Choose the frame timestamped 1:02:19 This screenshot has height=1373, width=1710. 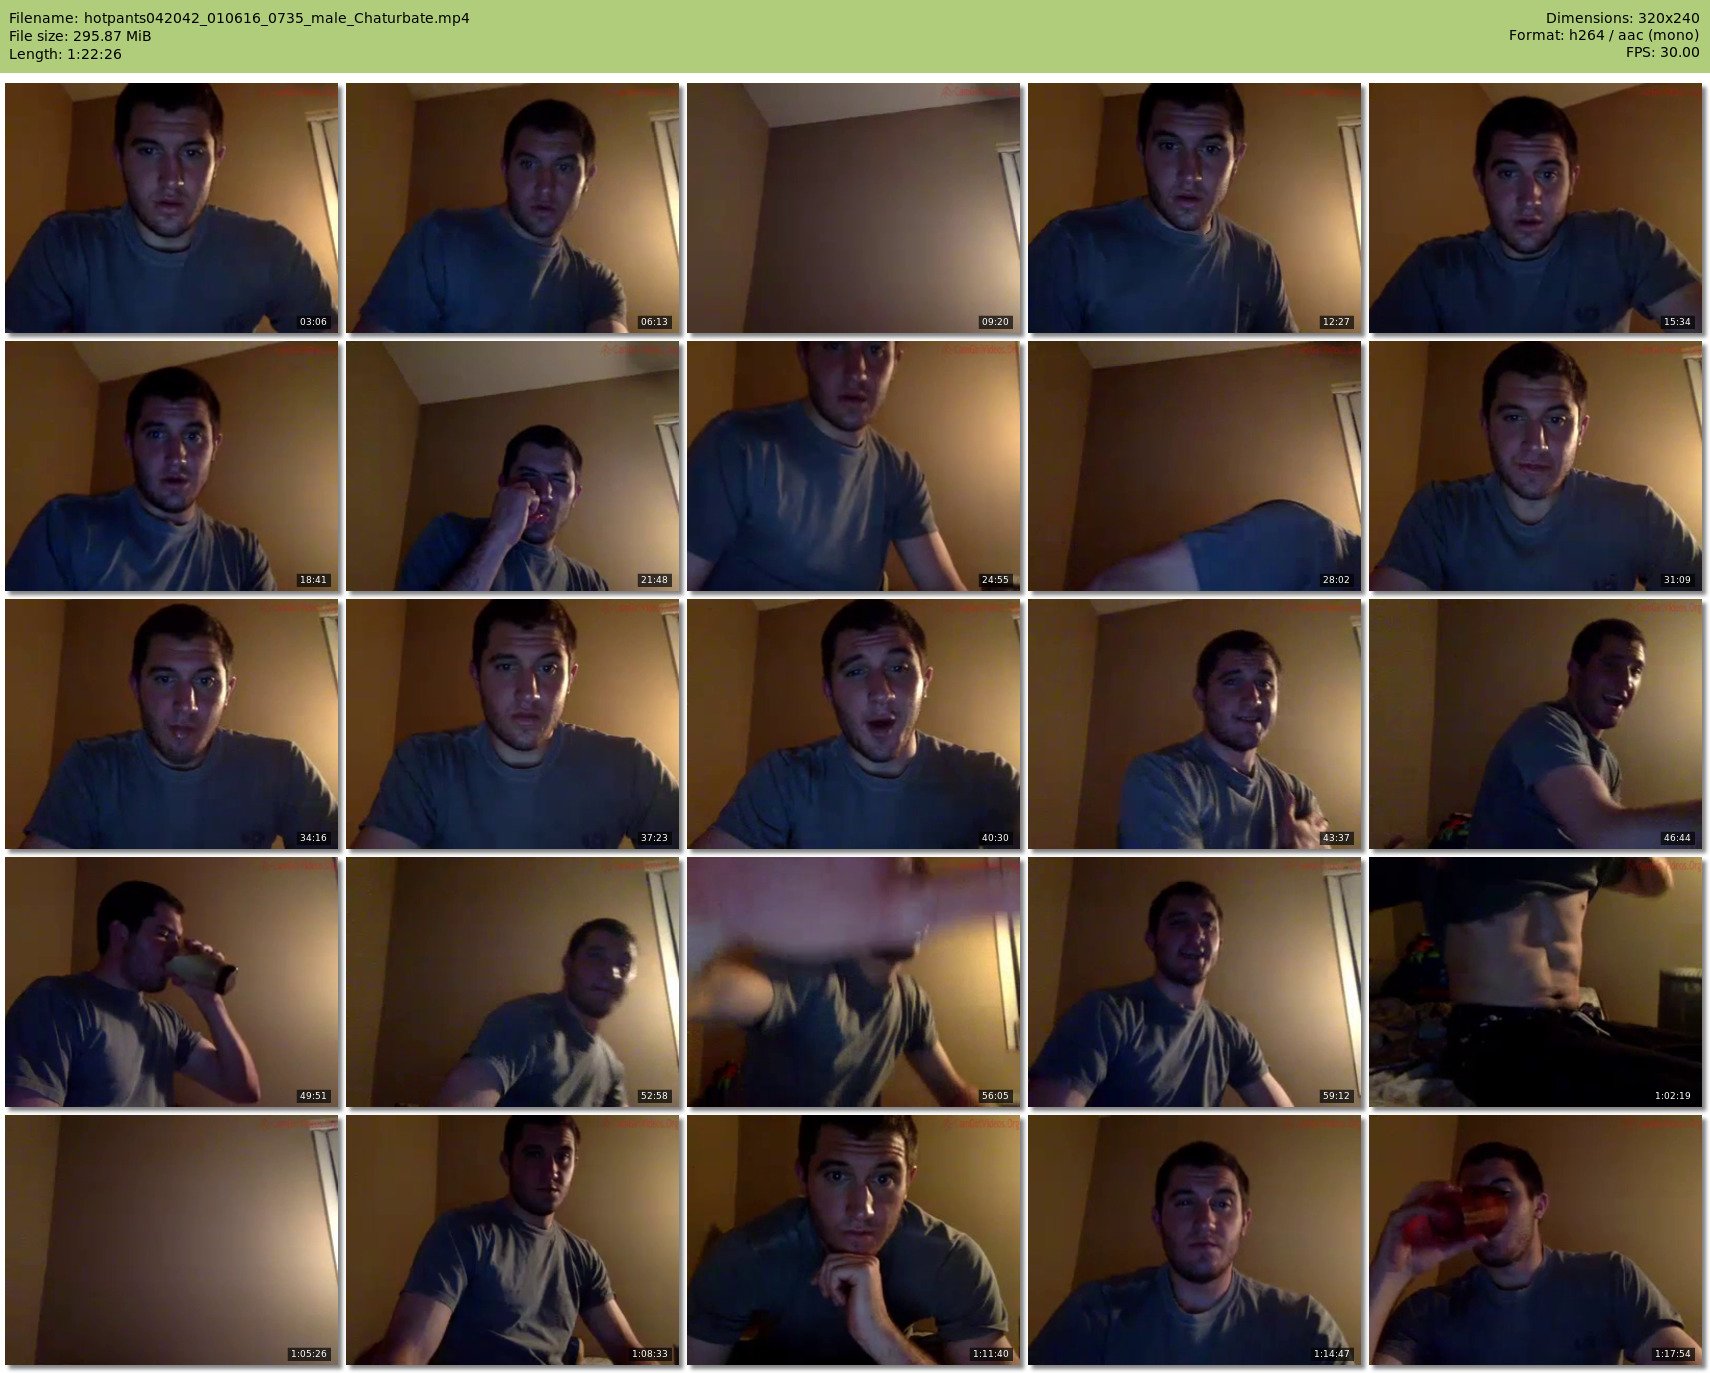[x=1536, y=982]
